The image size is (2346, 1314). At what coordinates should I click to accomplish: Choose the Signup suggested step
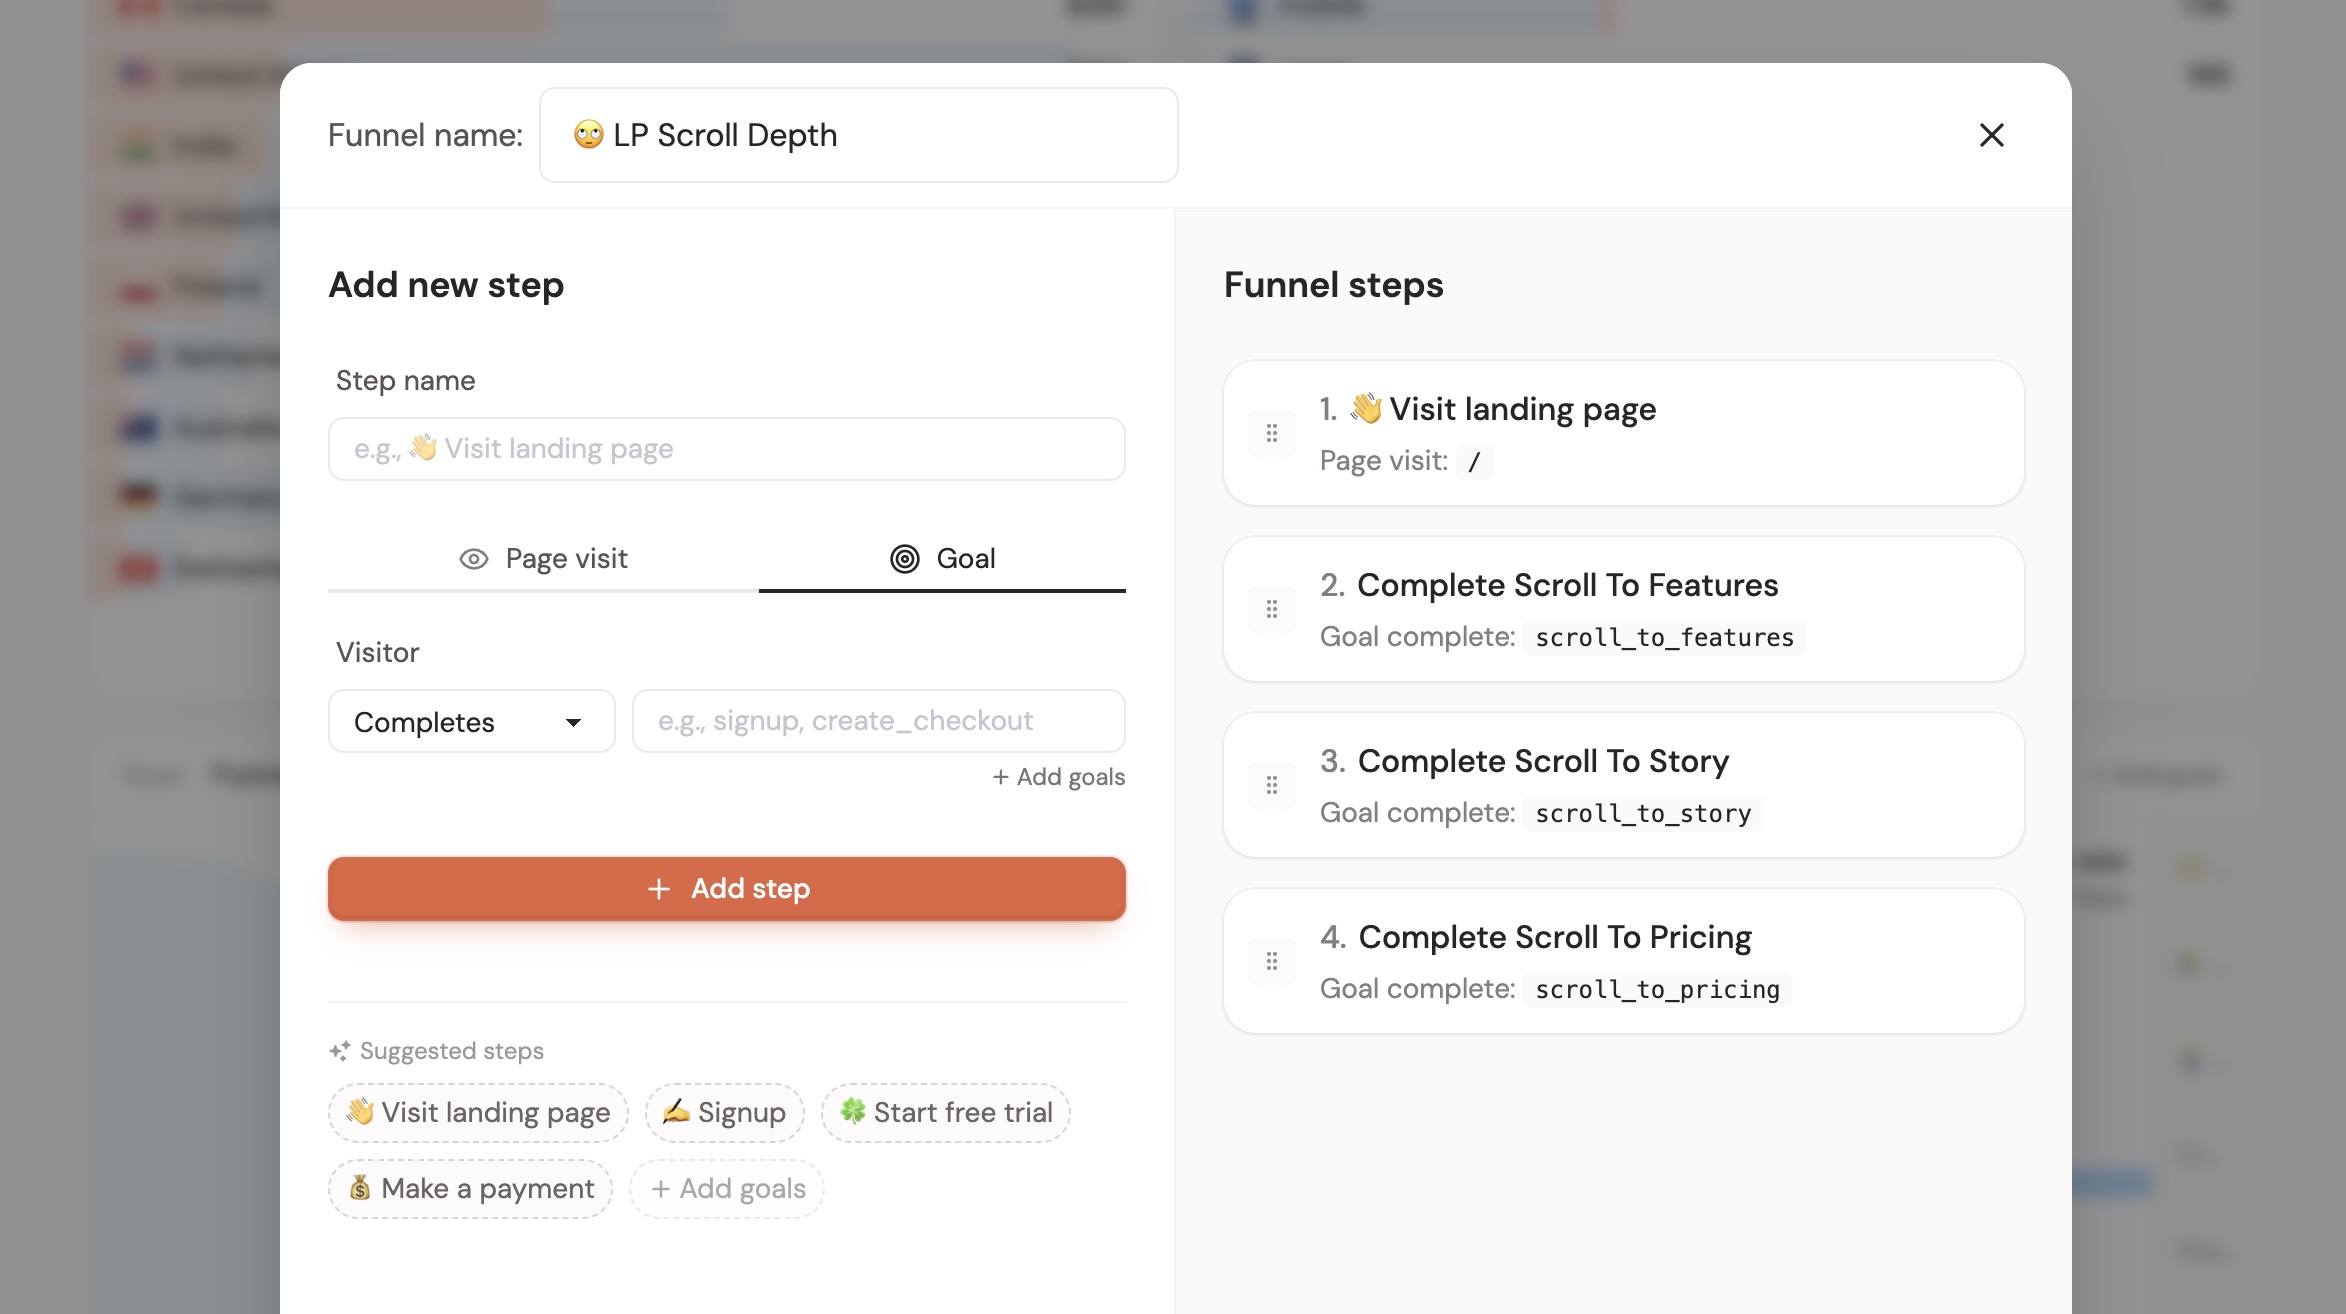pos(724,1112)
